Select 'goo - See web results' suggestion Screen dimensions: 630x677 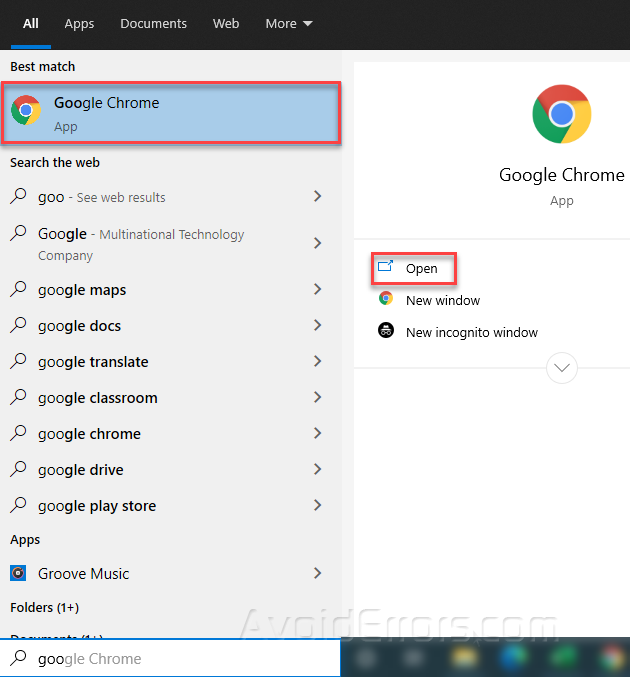tap(171, 197)
